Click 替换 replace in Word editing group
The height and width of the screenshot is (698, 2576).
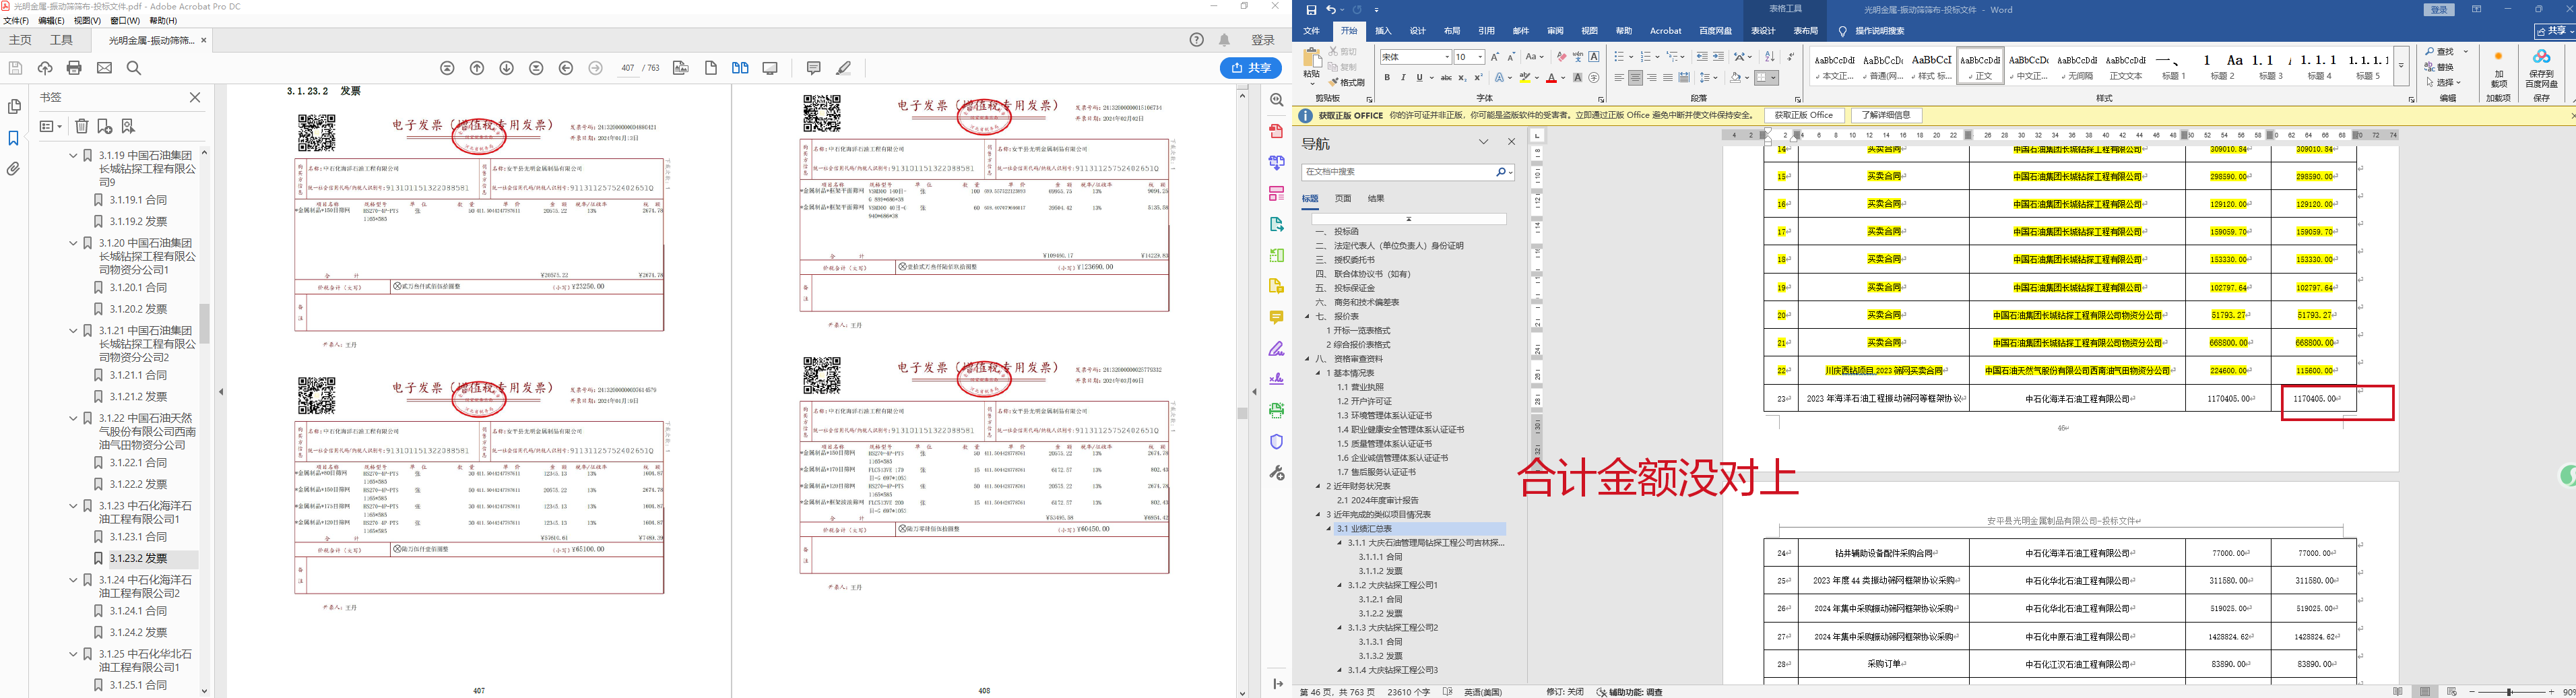click(x=2438, y=67)
